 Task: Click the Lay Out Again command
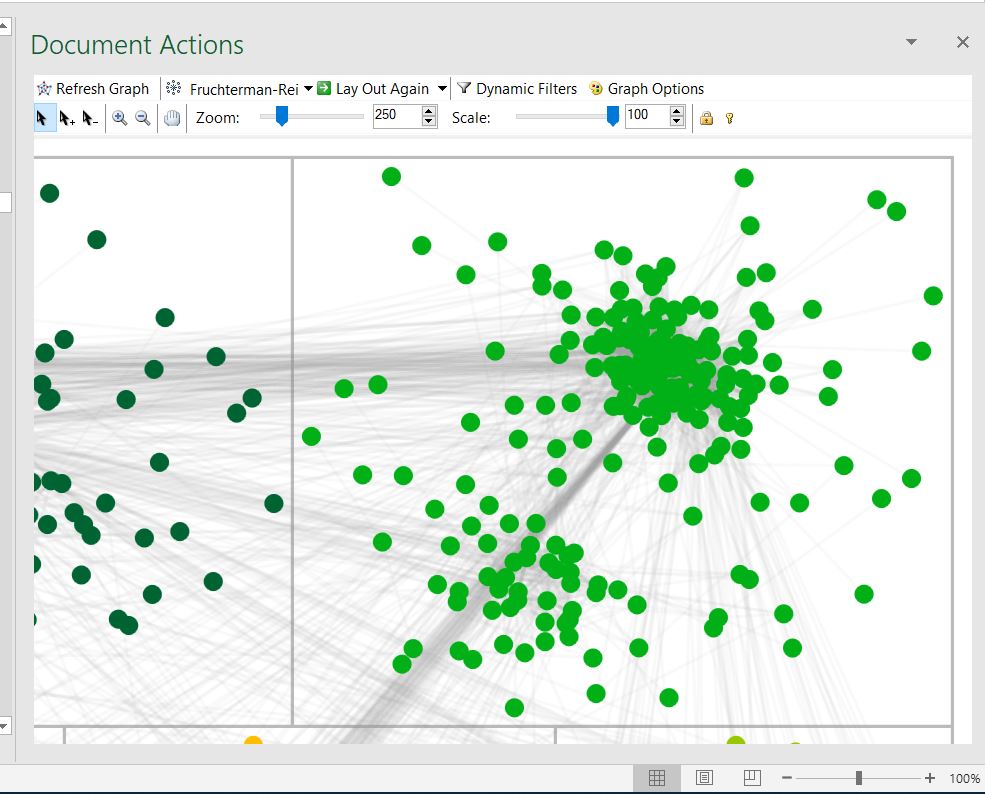click(382, 88)
